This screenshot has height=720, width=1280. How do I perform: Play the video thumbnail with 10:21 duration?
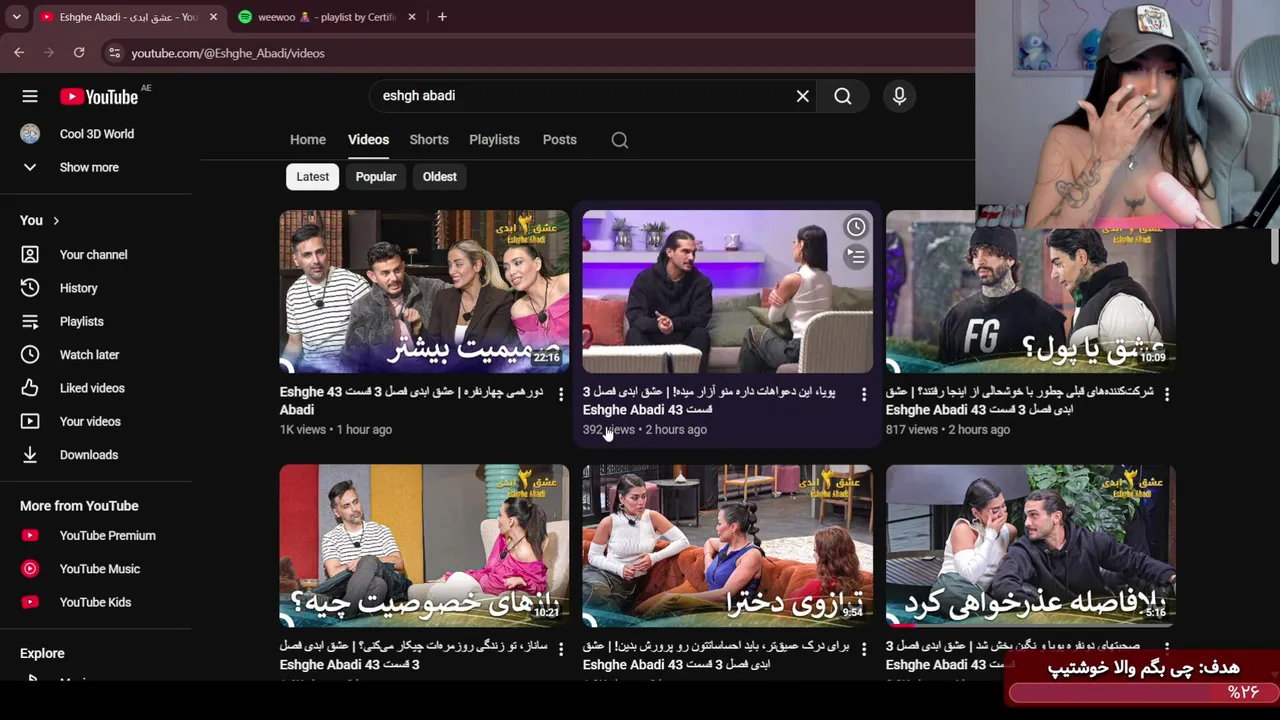pos(424,546)
